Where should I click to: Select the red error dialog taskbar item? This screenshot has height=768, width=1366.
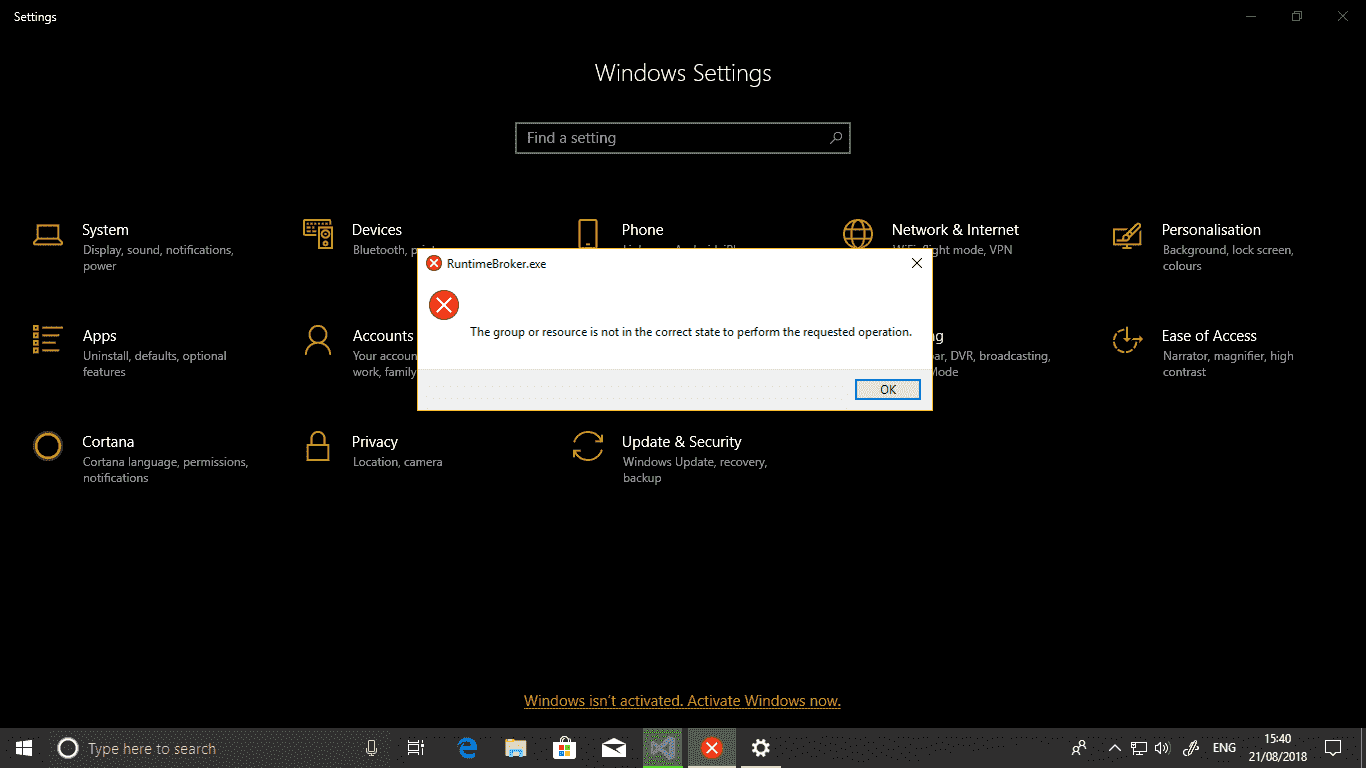click(x=711, y=748)
